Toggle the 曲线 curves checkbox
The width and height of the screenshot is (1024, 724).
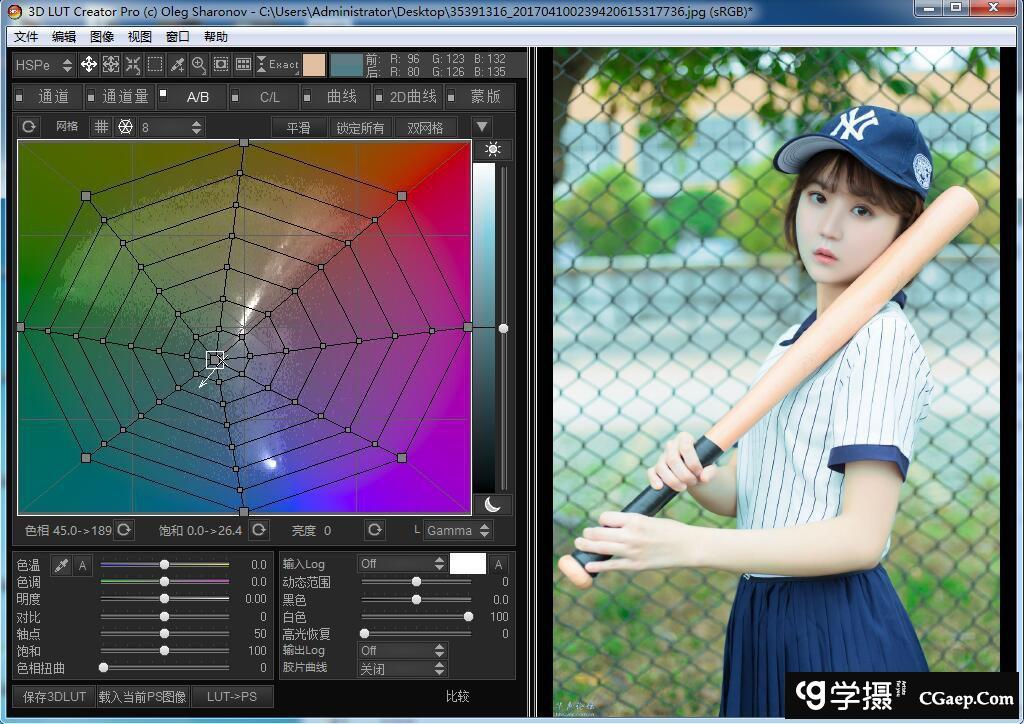(309, 97)
